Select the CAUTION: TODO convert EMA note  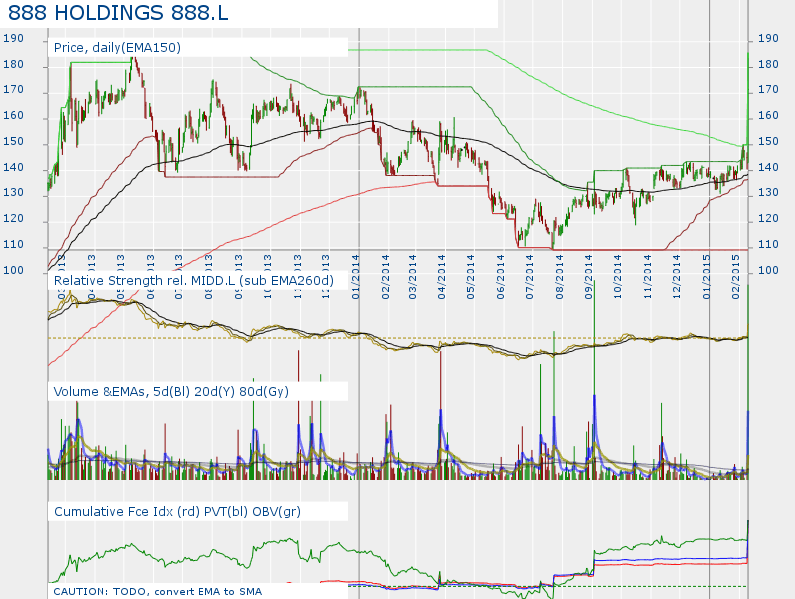[158, 591]
